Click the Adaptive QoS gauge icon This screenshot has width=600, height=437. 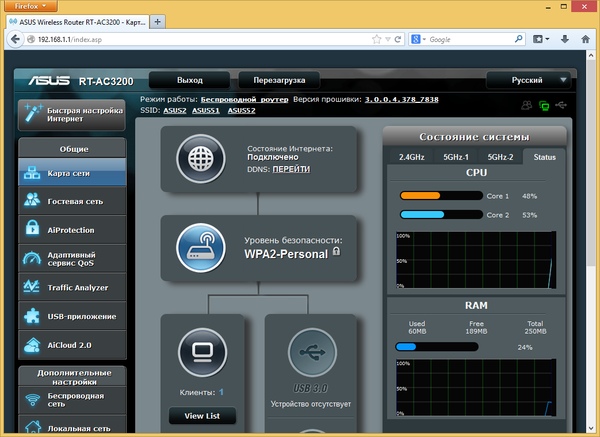click(32, 258)
